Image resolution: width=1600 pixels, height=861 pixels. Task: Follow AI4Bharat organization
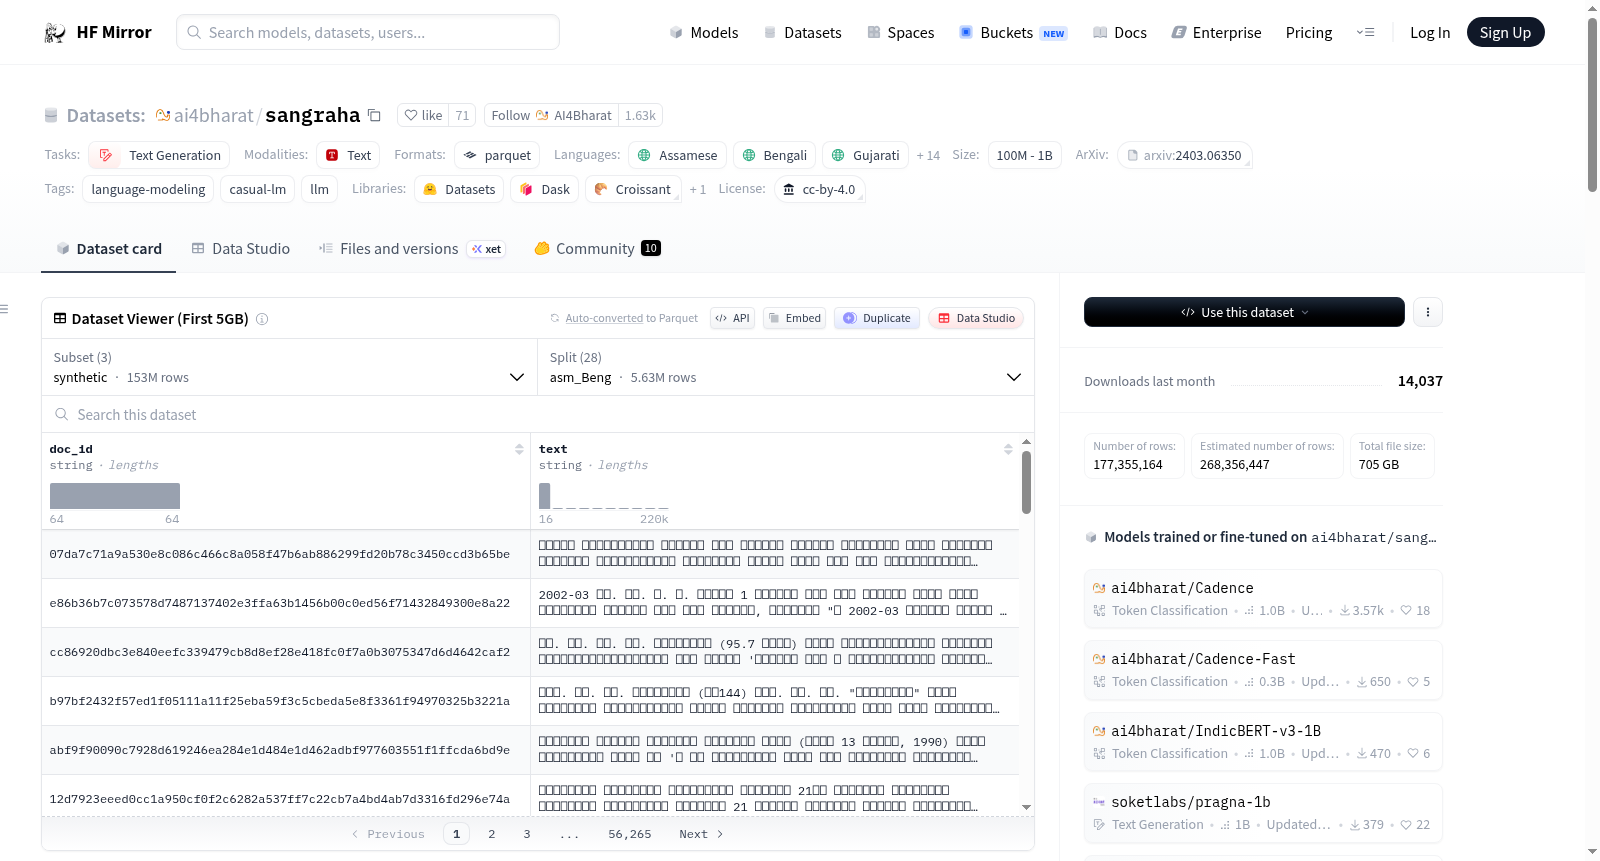(551, 115)
